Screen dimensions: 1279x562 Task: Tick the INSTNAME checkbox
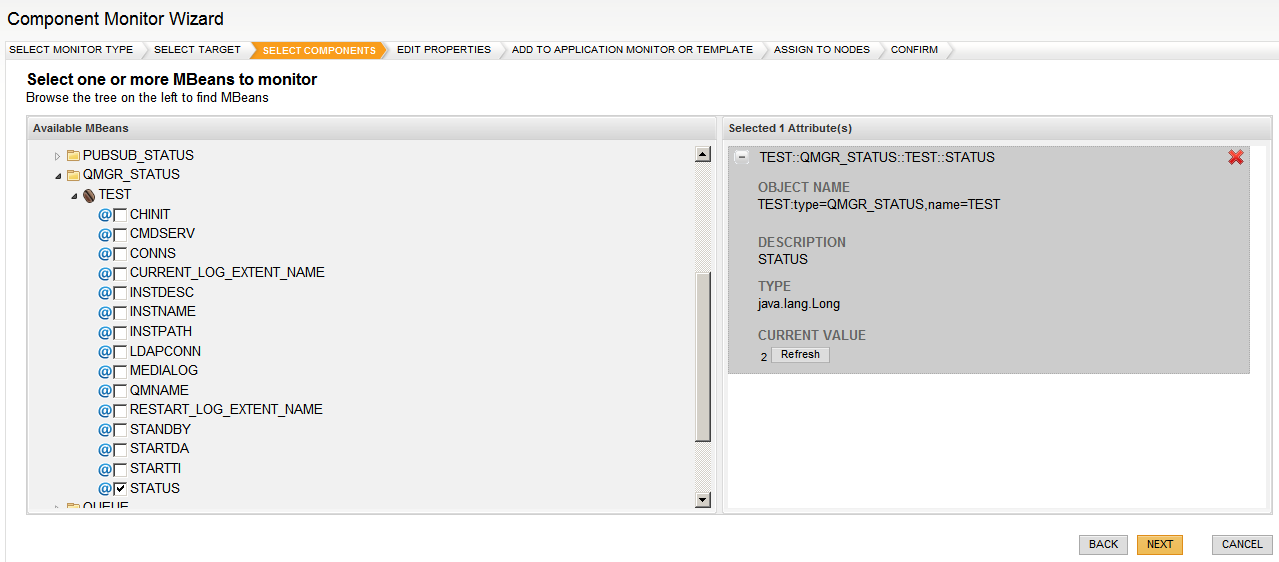[120, 312]
